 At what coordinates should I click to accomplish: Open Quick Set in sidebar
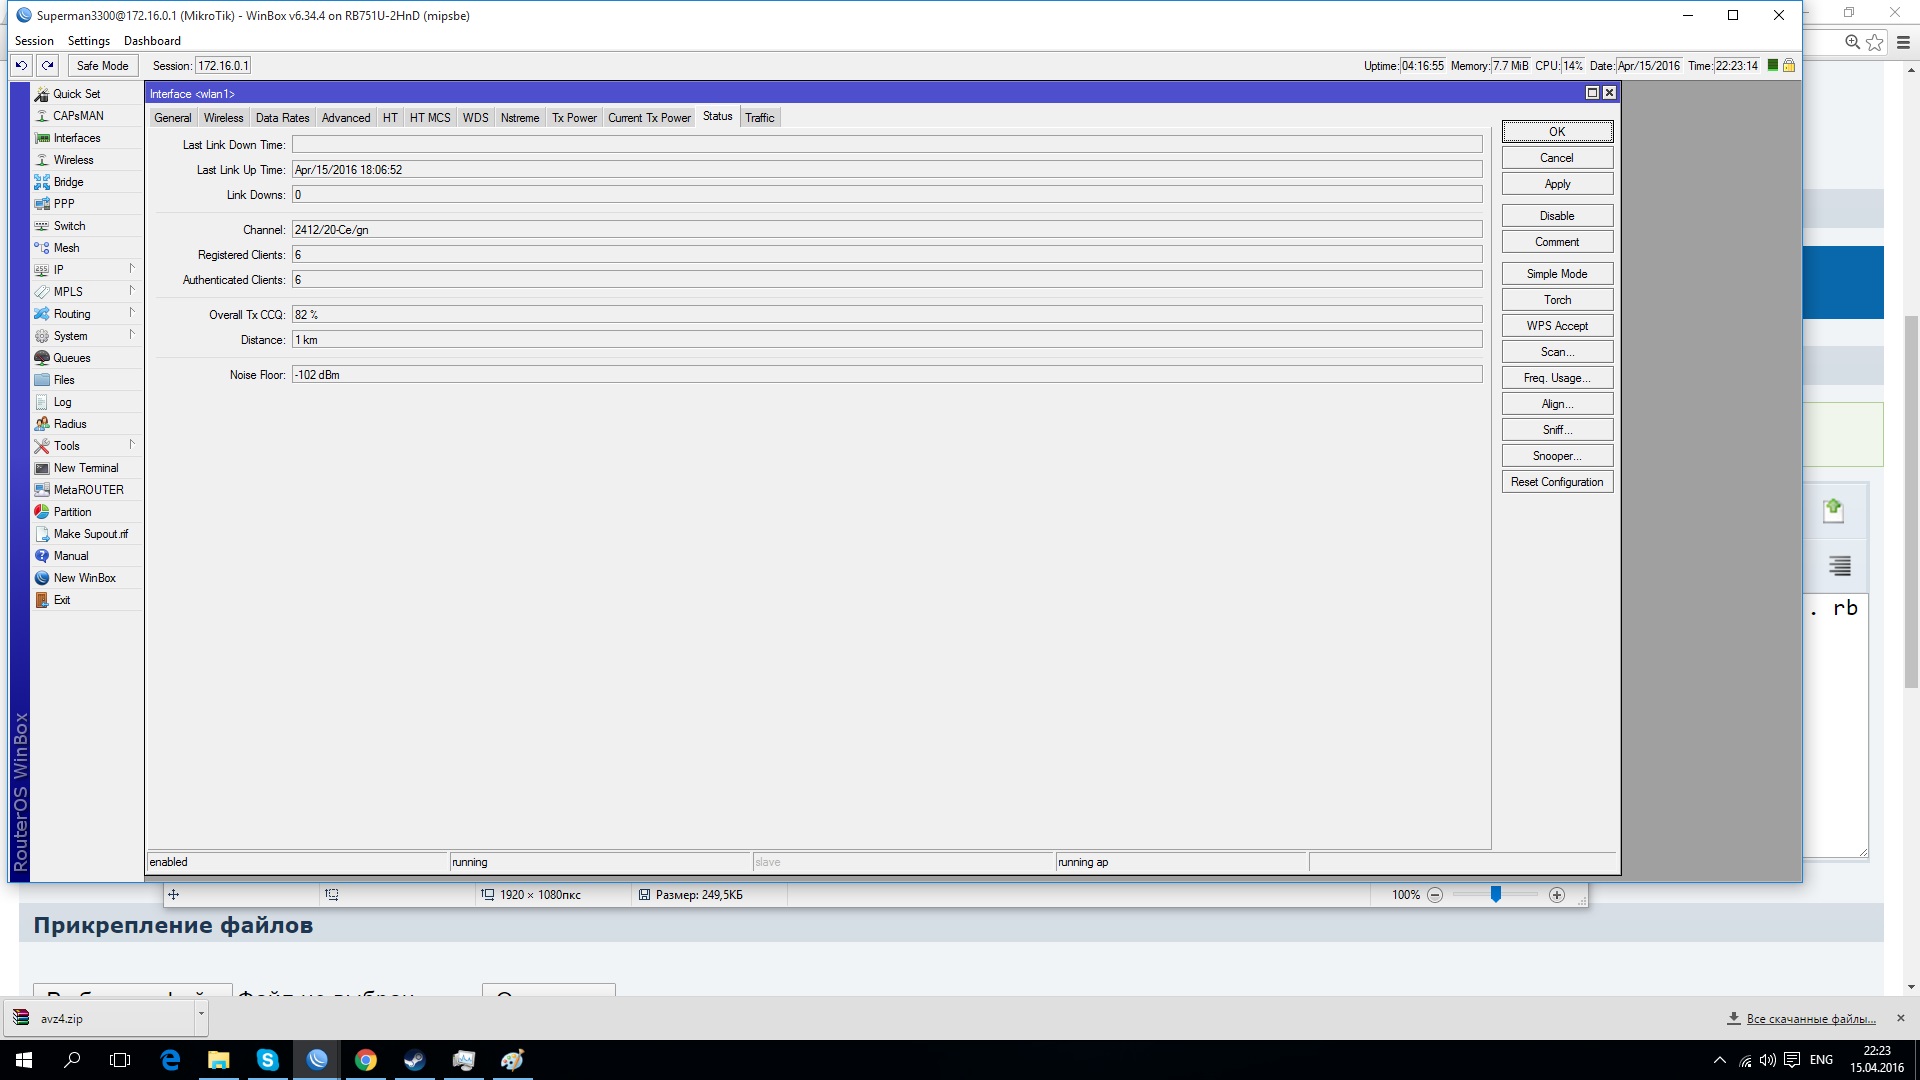(76, 94)
